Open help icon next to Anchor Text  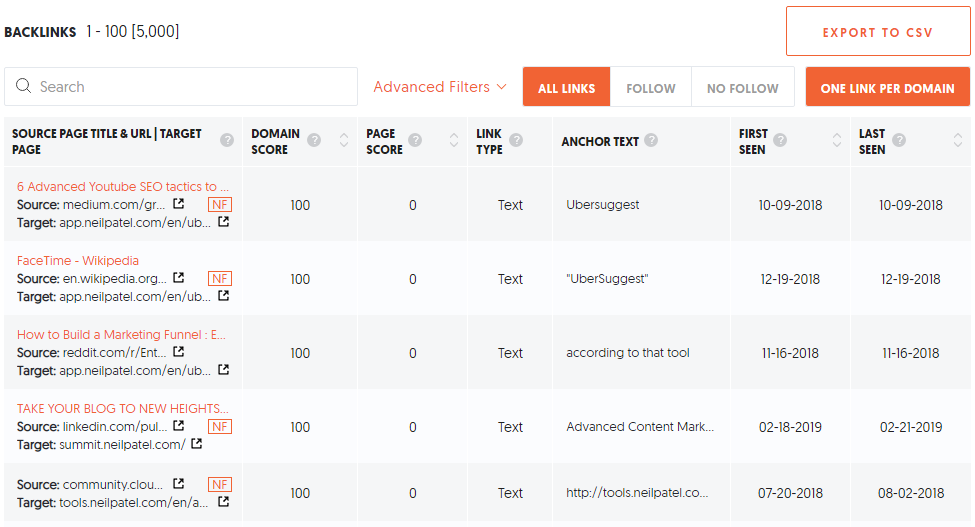click(651, 140)
